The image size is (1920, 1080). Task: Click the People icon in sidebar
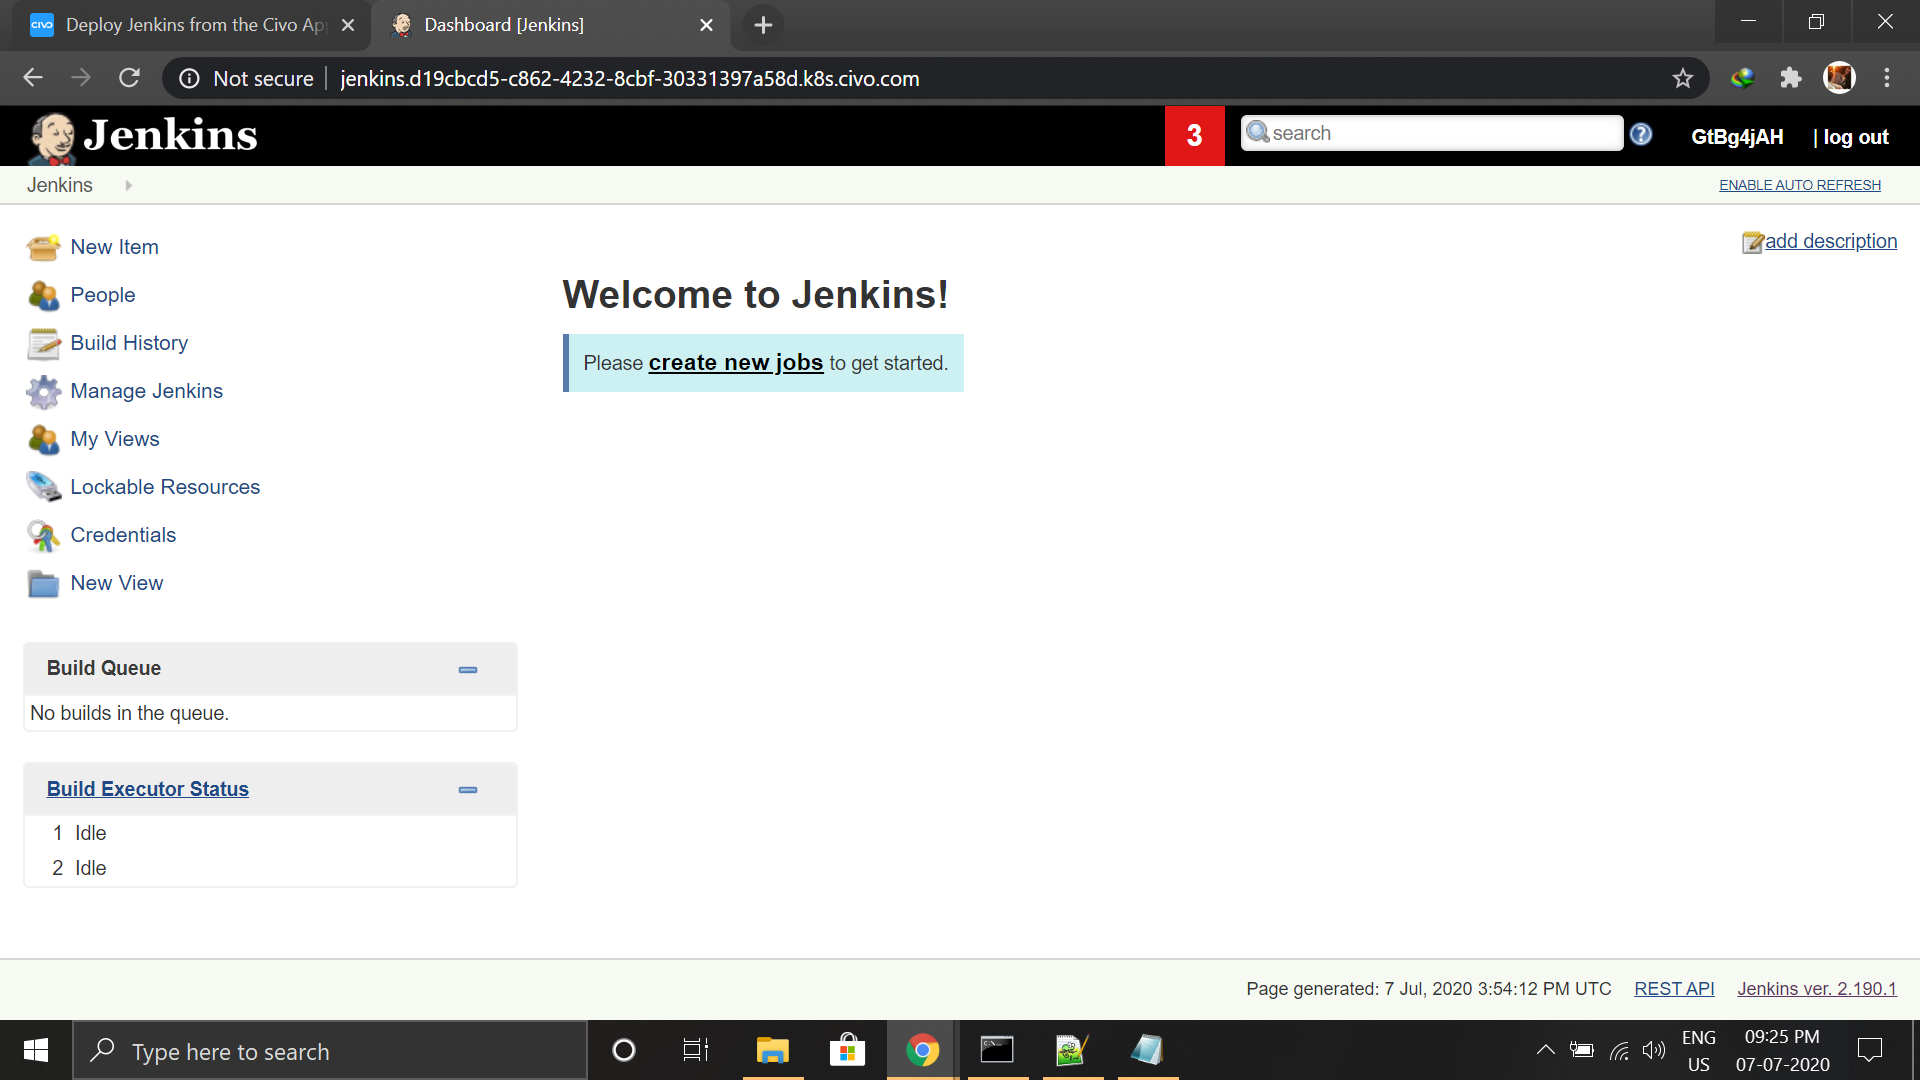(x=43, y=295)
